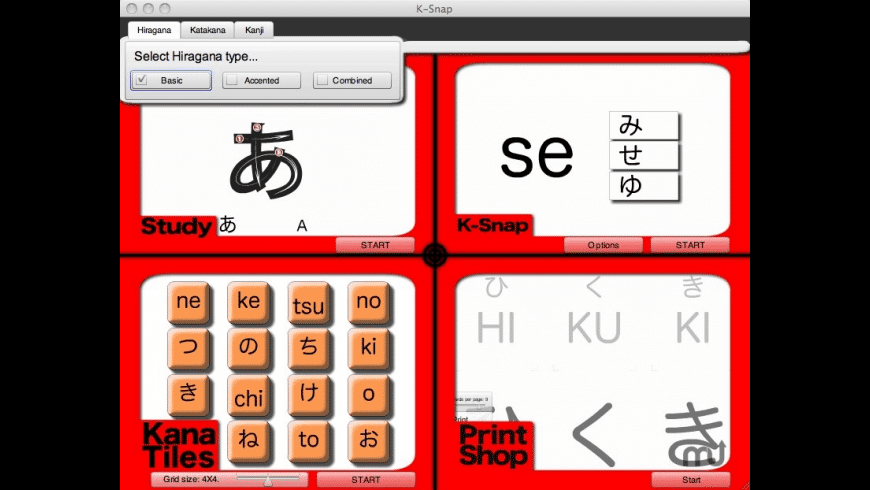Pick the の kana tile
Screen dimensions: 870x490
point(249,348)
